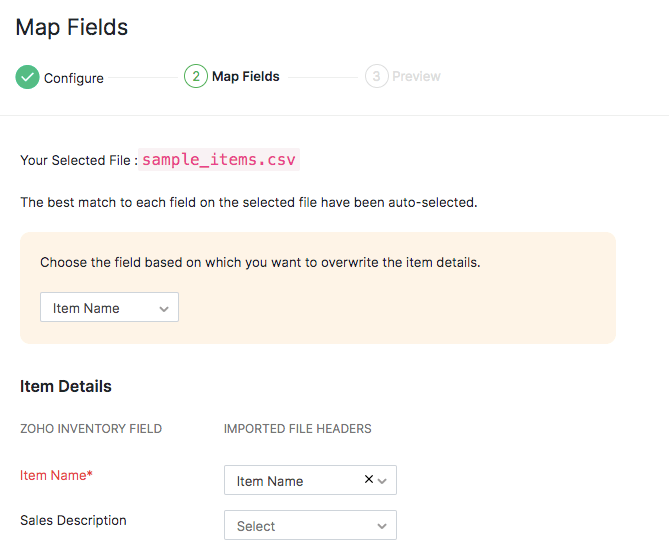Image resolution: width=669 pixels, height=553 pixels.
Task: Open the Sales Description Select dropdown
Action: (x=310, y=526)
